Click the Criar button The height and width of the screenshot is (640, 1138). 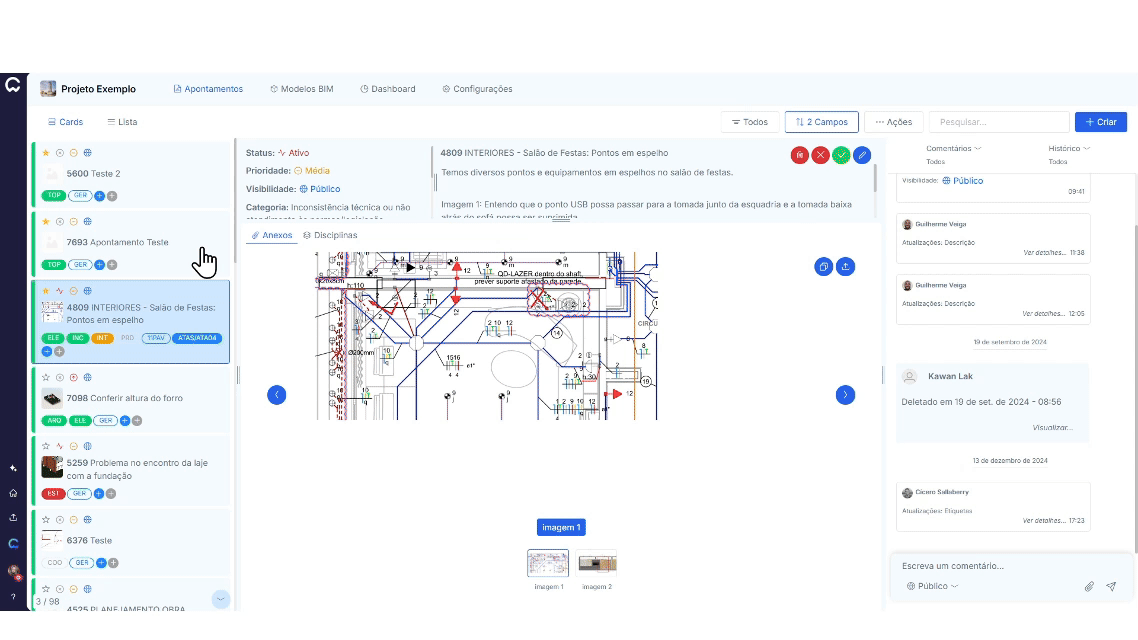[1101, 122]
